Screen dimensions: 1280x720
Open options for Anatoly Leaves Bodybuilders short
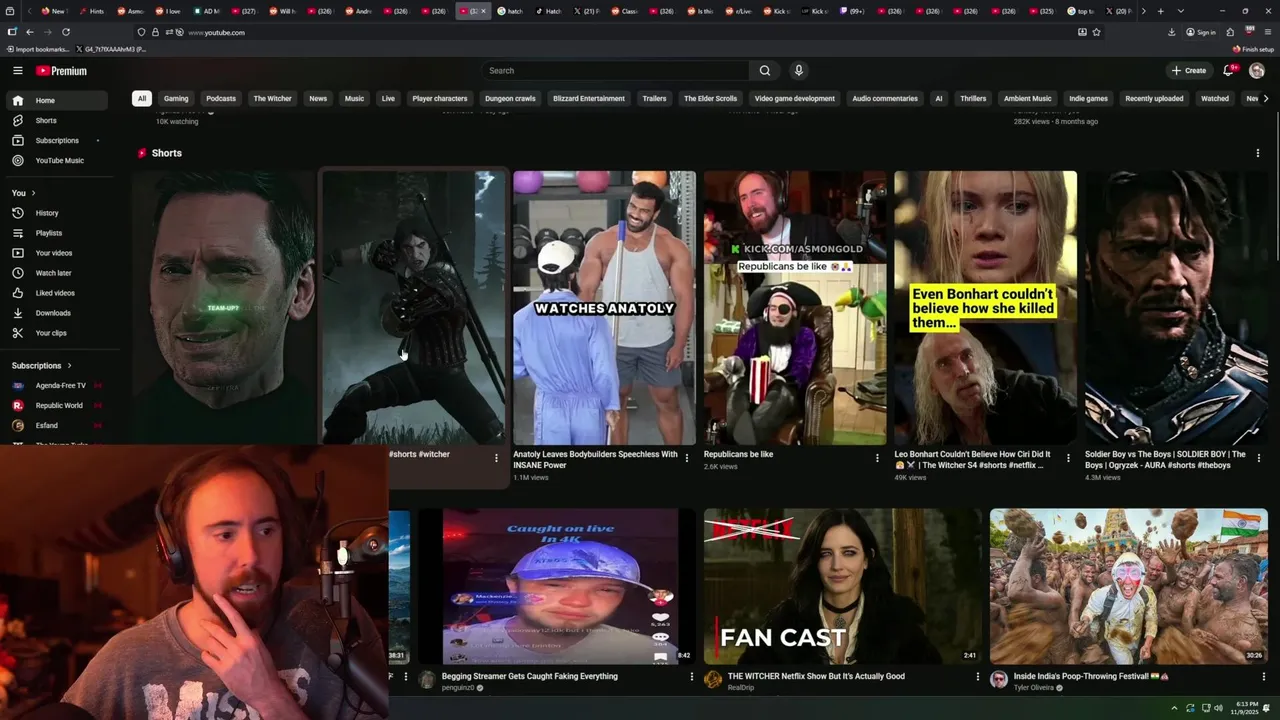coord(687,458)
